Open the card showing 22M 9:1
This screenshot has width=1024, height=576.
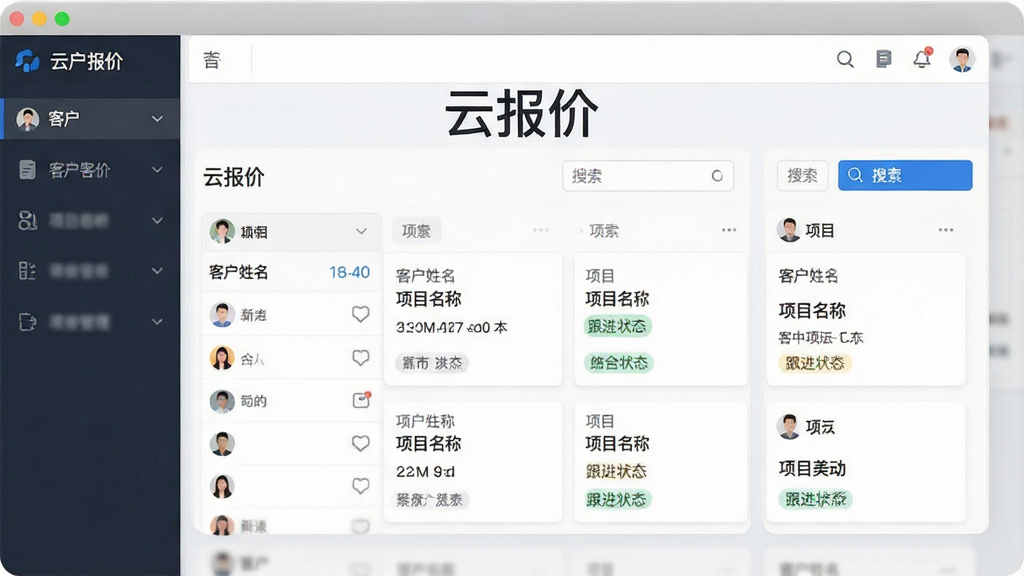click(473, 461)
